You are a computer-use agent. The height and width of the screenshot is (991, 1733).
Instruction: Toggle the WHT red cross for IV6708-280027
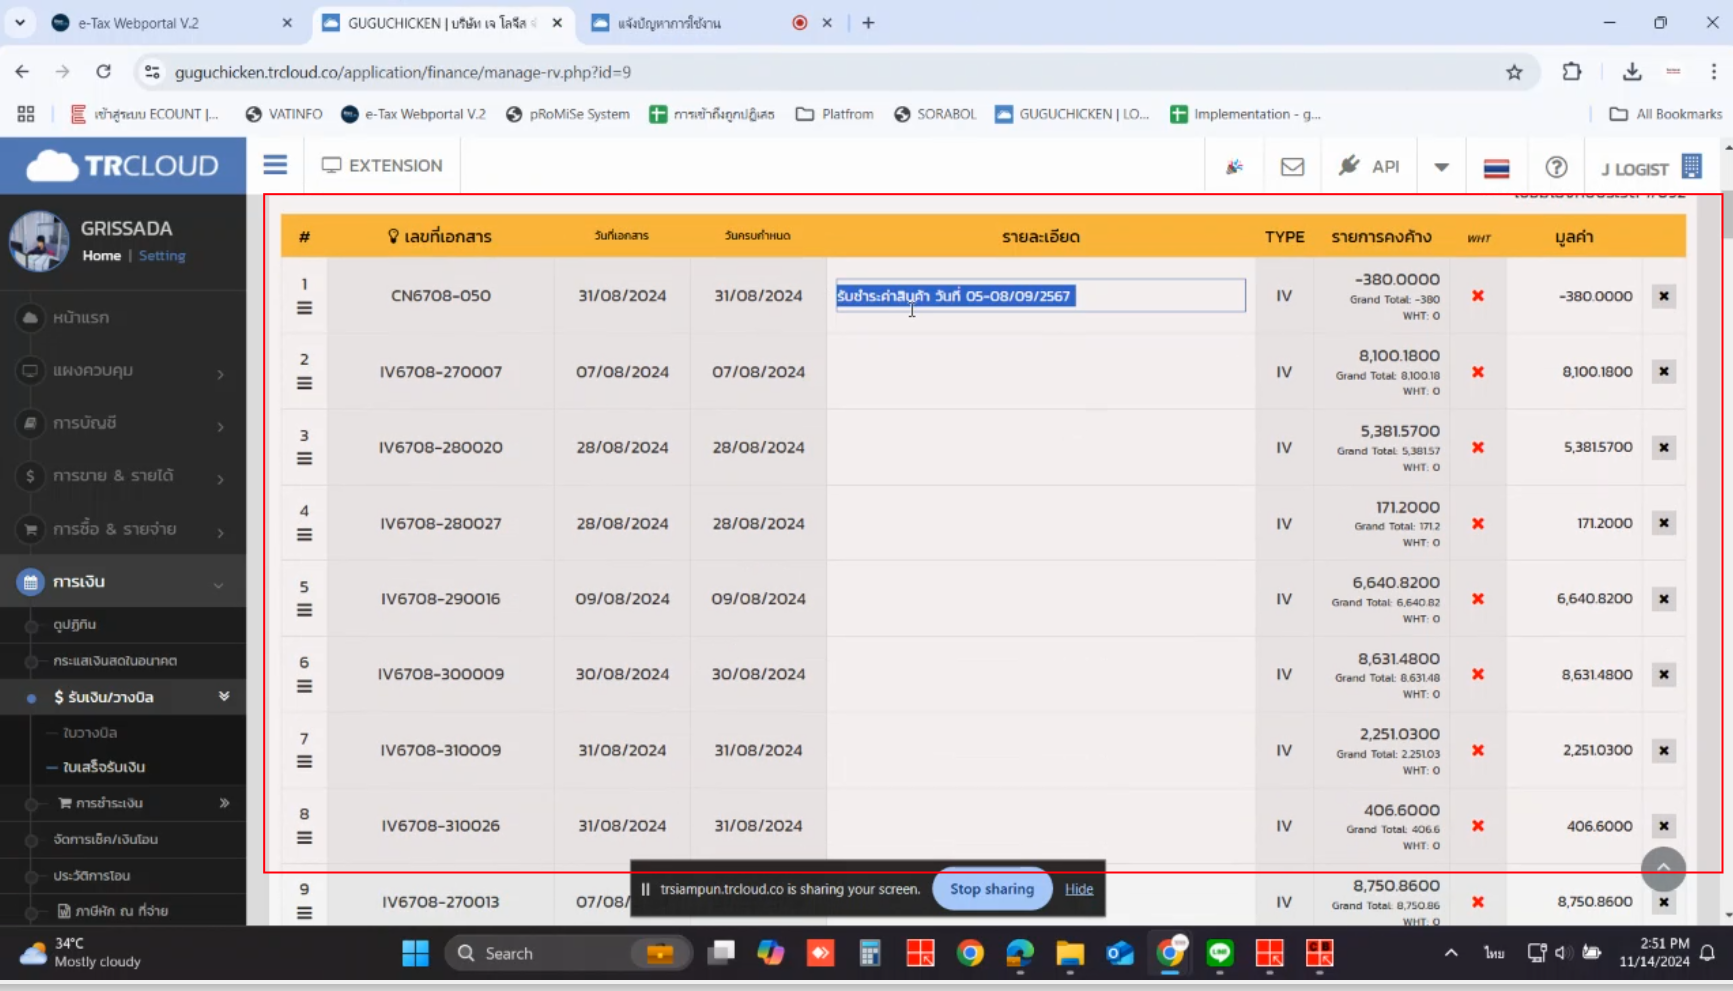pos(1477,523)
